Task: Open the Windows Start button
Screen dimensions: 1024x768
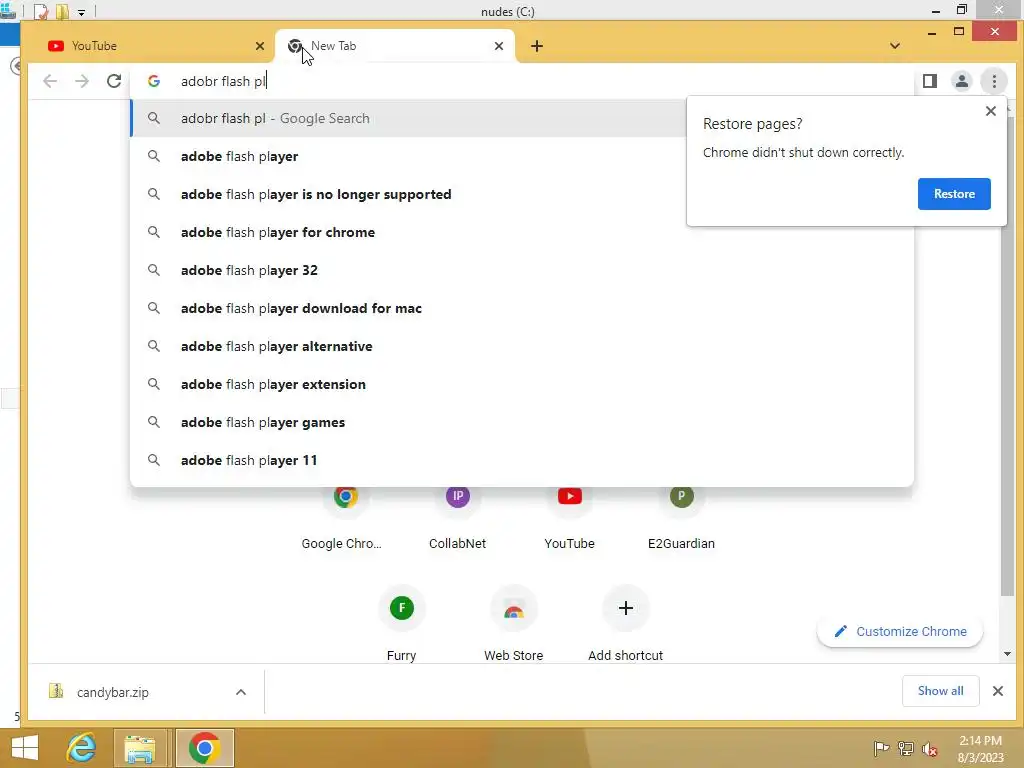Action: tap(25, 748)
